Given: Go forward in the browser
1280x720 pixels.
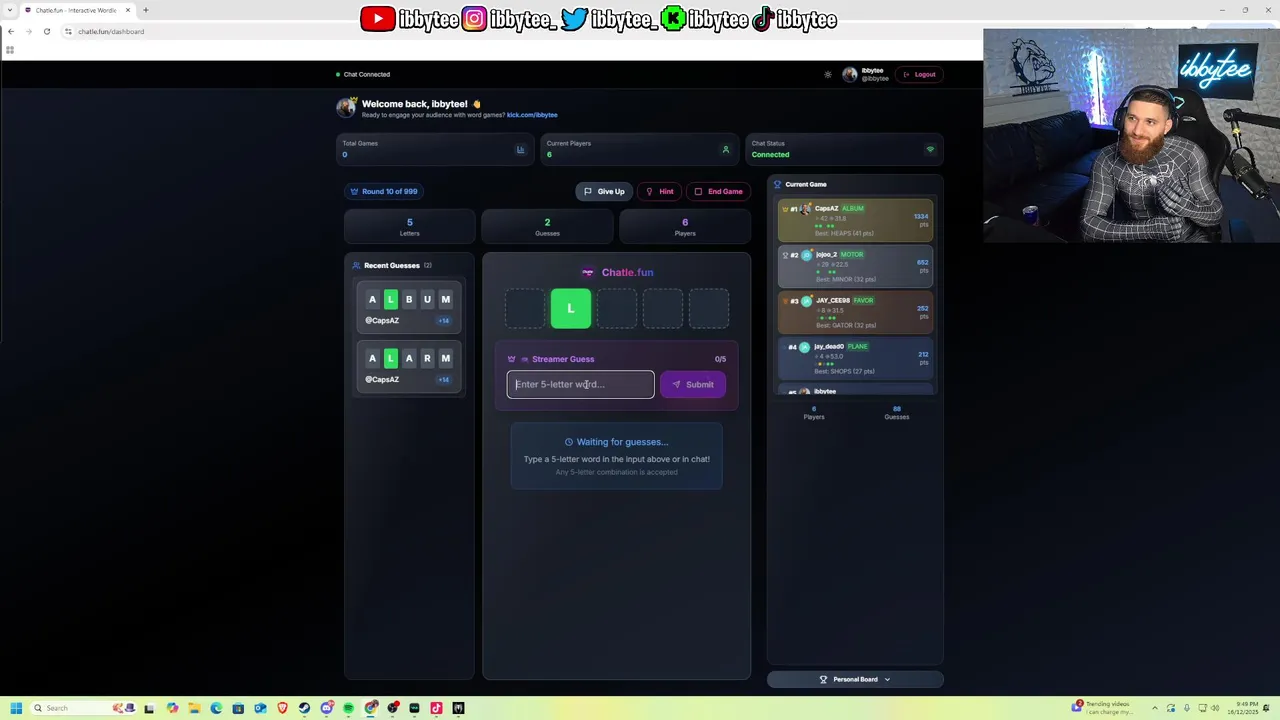Looking at the screenshot, I should click(28, 31).
